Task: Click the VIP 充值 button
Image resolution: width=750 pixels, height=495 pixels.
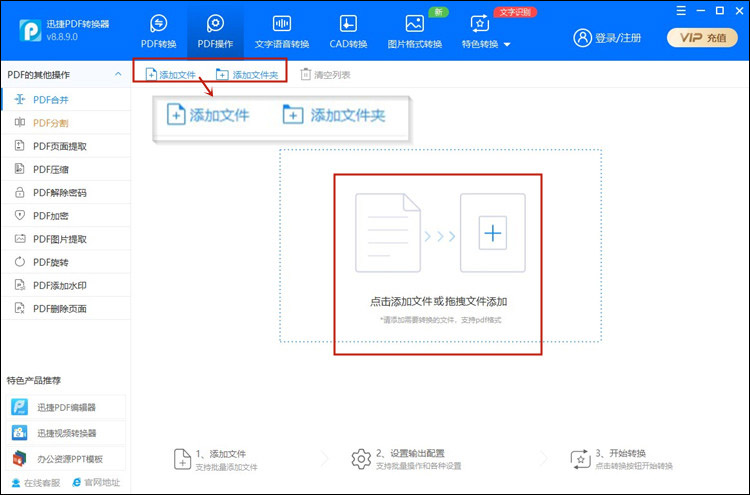Action: click(702, 37)
